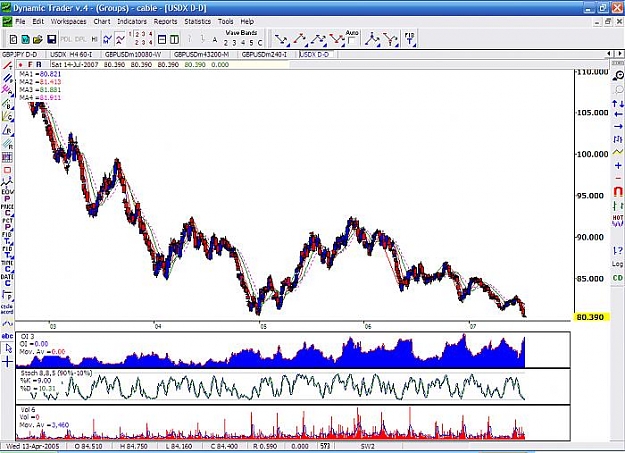Select the EOW P projection tool
The width and height of the screenshot is (625, 453).
pos(7,195)
